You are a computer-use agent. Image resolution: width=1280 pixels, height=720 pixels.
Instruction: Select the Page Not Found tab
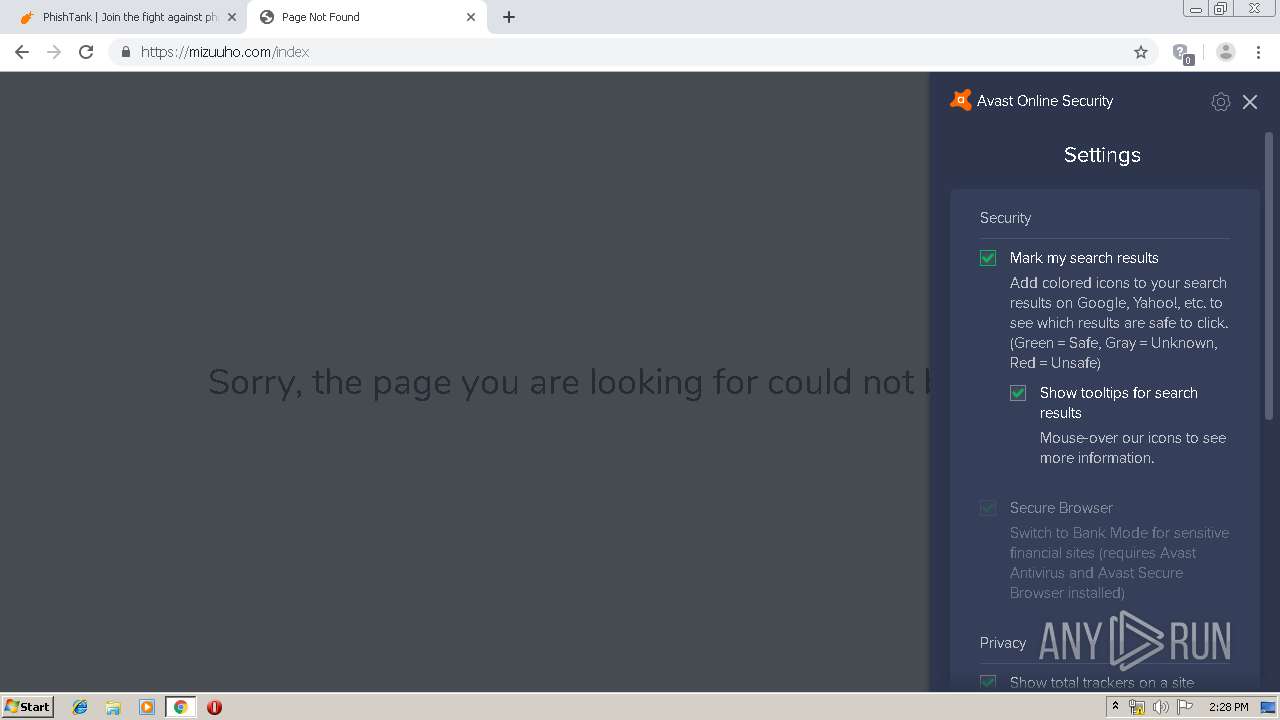click(x=365, y=17)
